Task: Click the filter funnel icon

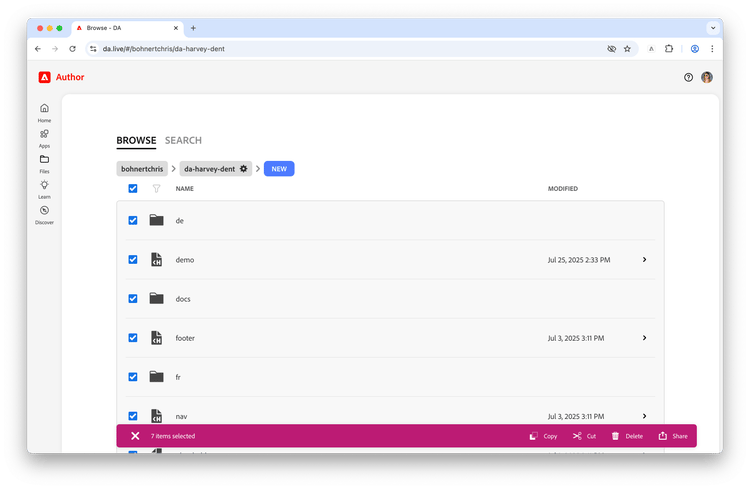Action: coord(156,189)
